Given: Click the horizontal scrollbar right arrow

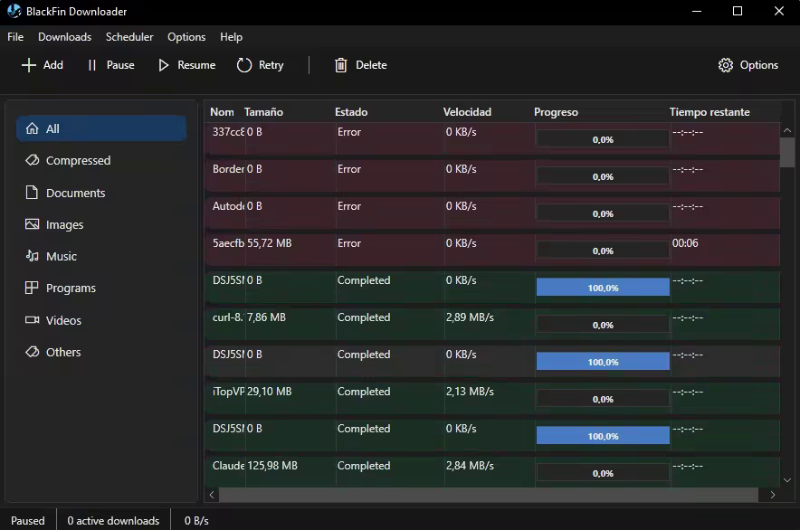Looking at the screenshot, I should pyautogui.click(x=772, y=495).
